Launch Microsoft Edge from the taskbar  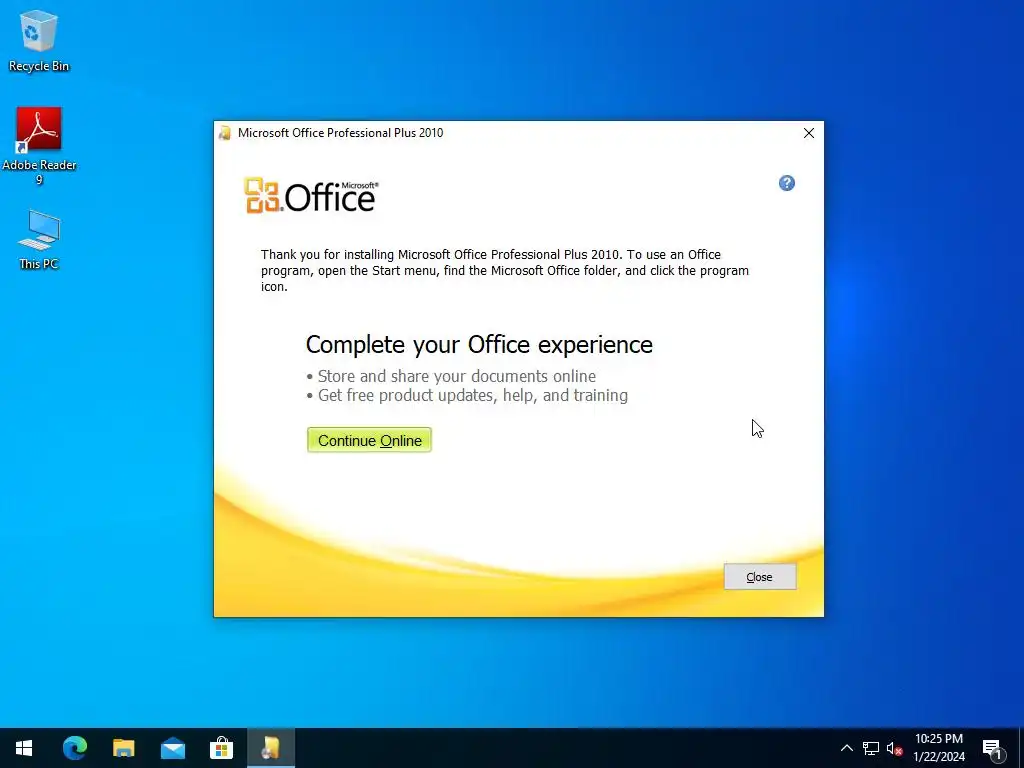[x=74, y=748]
